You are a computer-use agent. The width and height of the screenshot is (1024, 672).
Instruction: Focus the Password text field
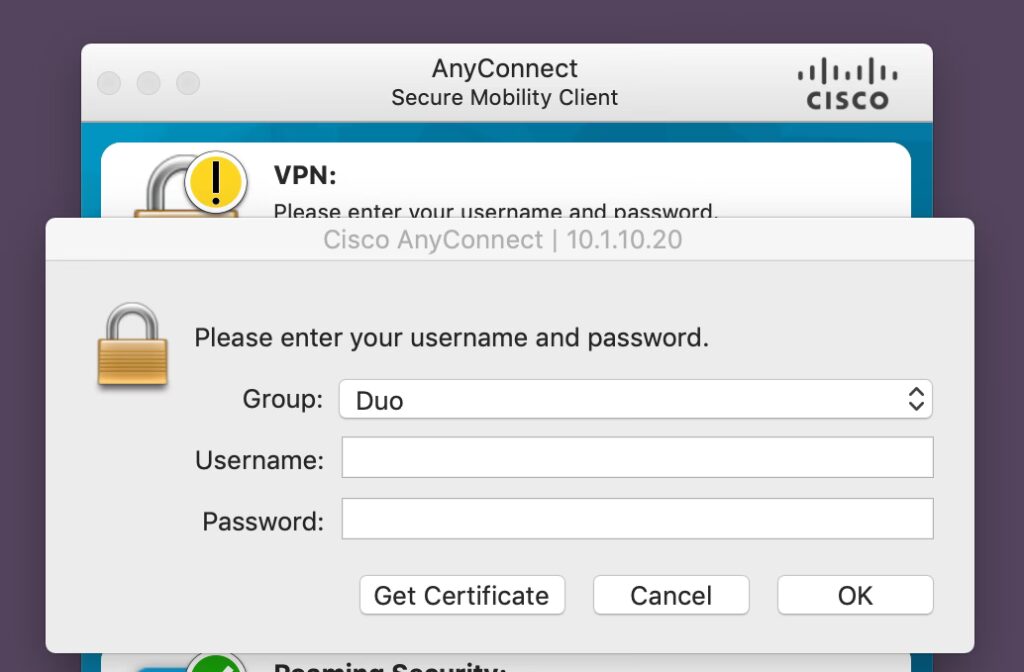[x=637, y=519]
